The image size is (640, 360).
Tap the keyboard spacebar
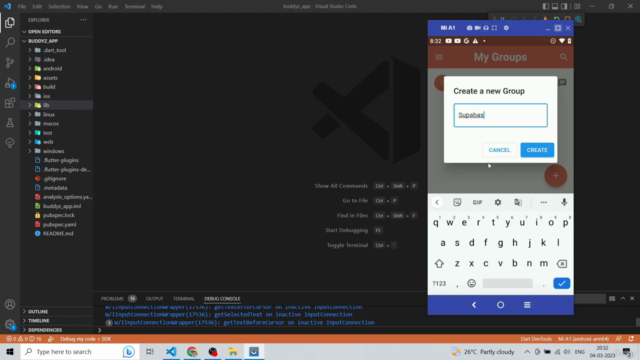[x=507, y=283]
